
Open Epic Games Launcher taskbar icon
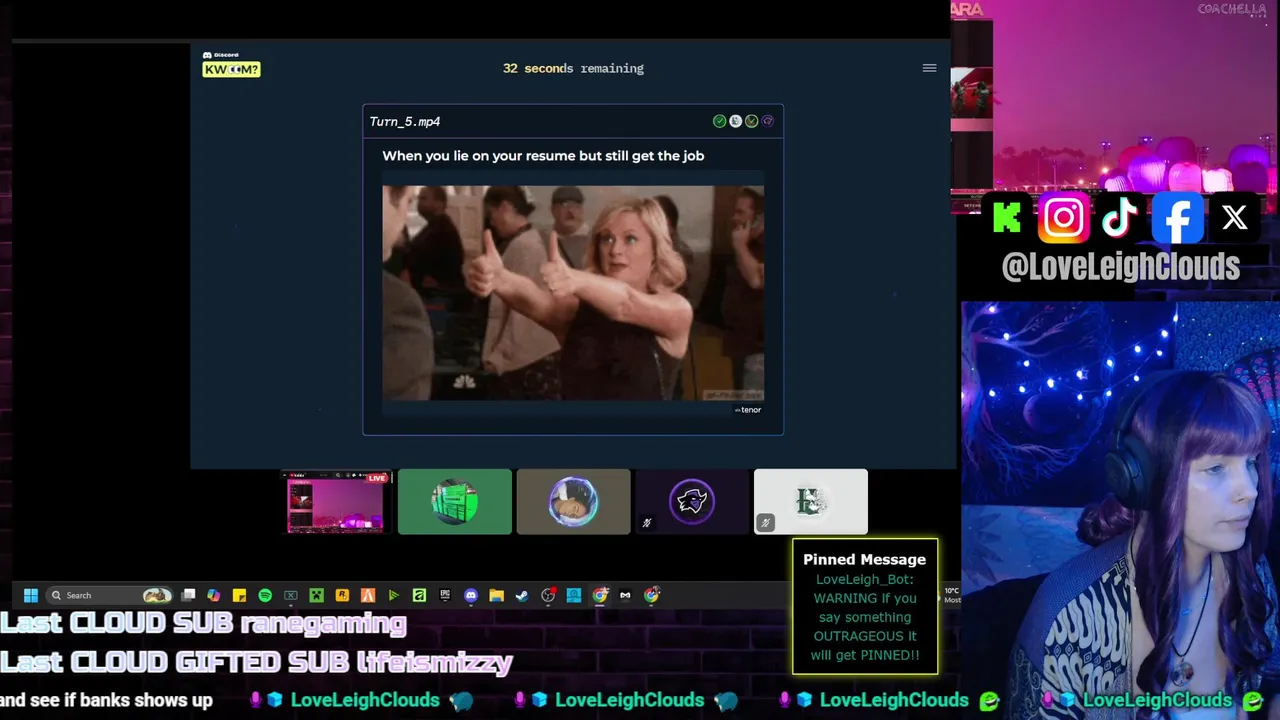coord(445,595)
